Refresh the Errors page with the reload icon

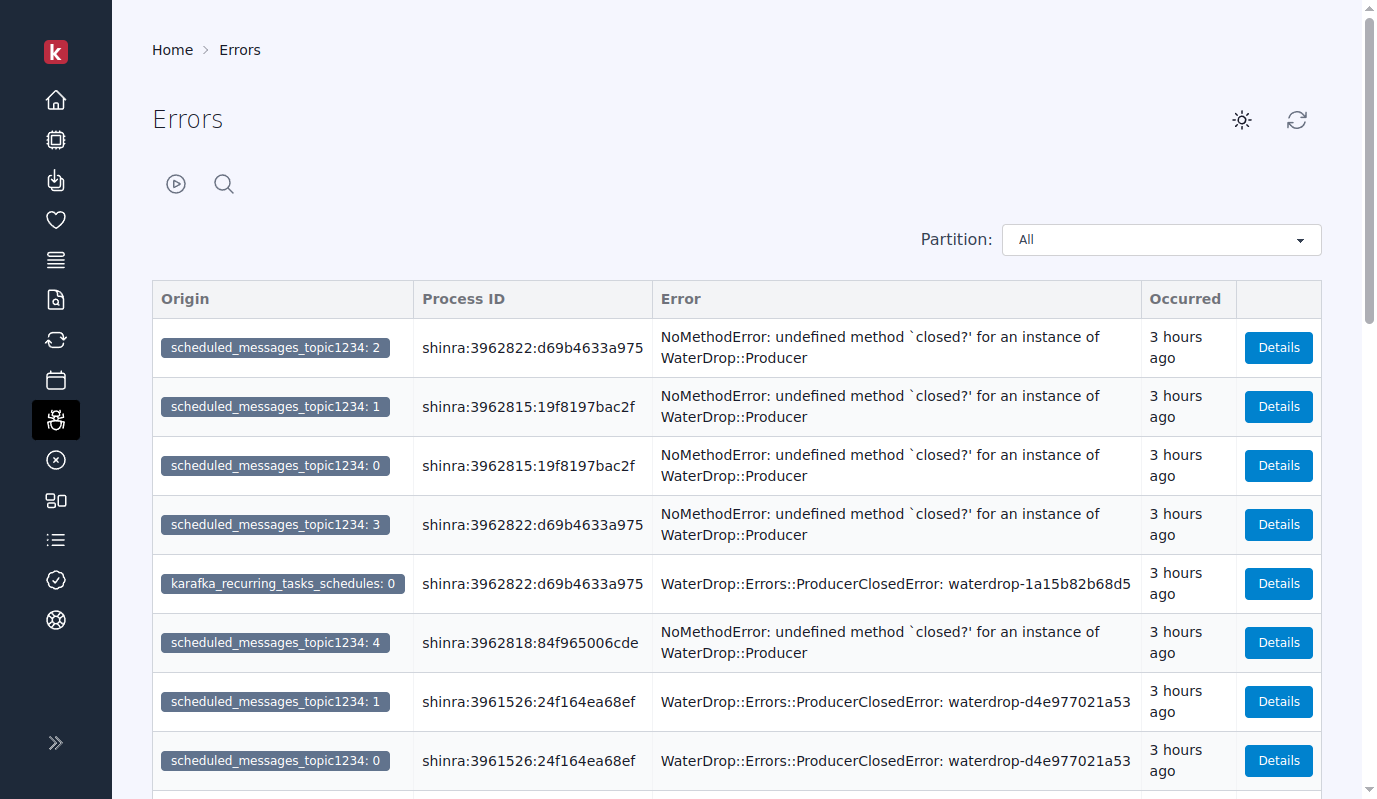tap(1297, 120)
